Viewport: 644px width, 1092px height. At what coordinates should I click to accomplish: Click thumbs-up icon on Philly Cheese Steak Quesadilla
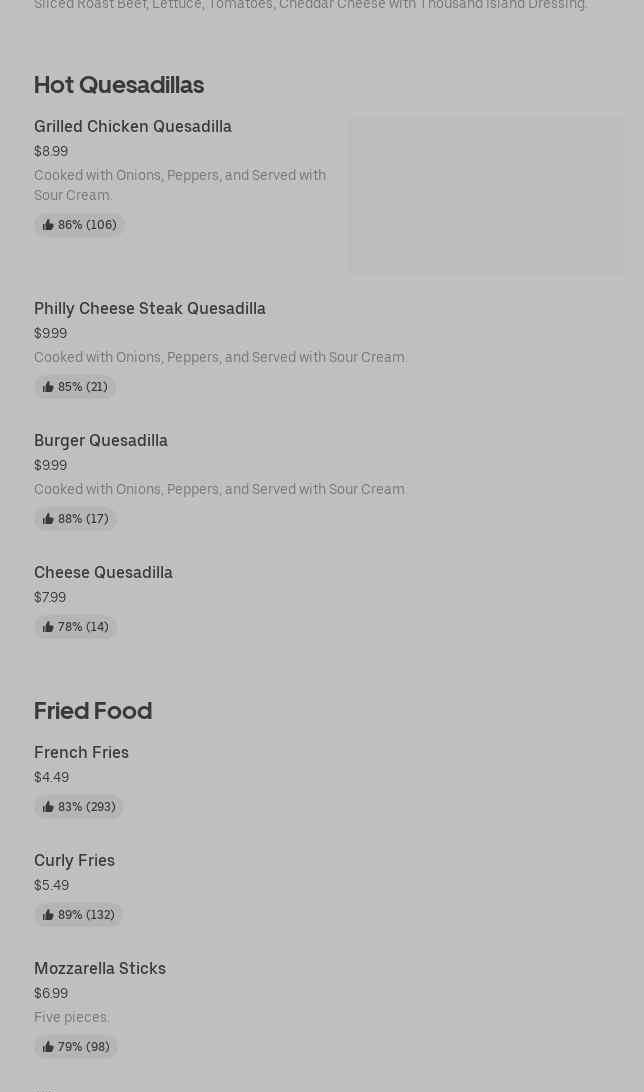(48, 387)
